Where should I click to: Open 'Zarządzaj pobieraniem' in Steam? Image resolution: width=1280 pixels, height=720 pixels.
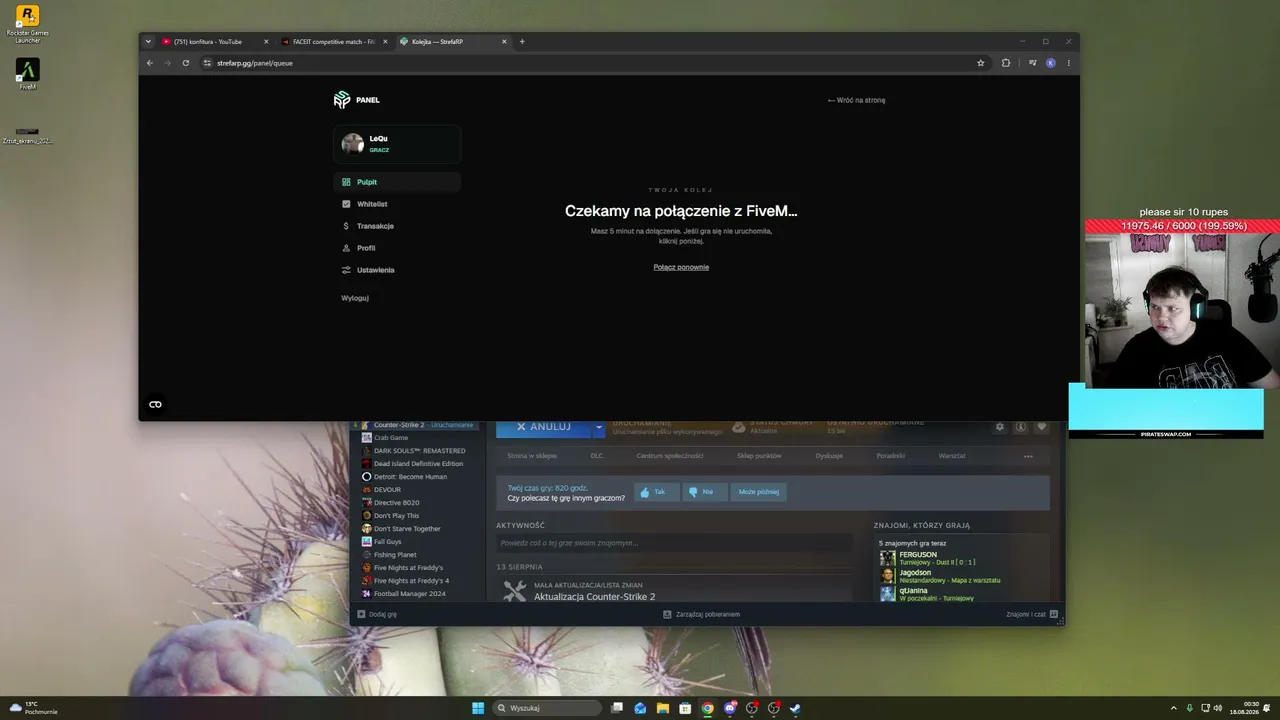[702, 614]
